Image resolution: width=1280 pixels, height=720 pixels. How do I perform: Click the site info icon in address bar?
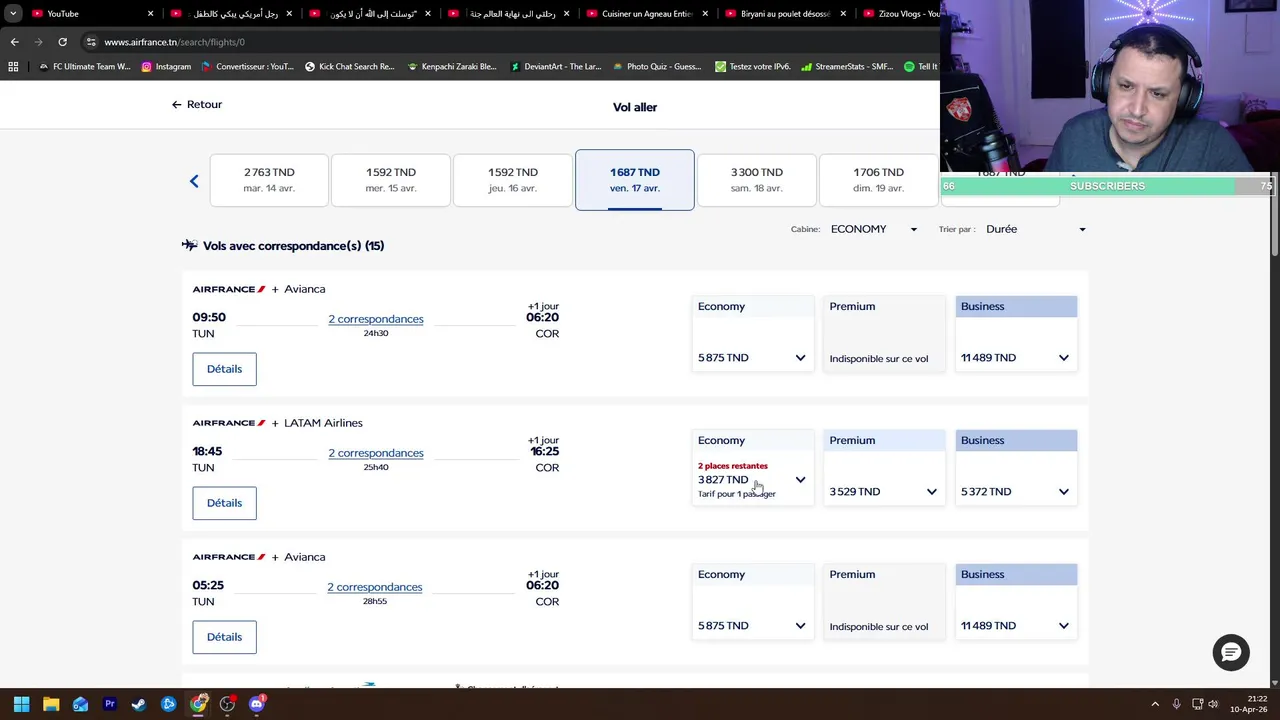(91, 42)
